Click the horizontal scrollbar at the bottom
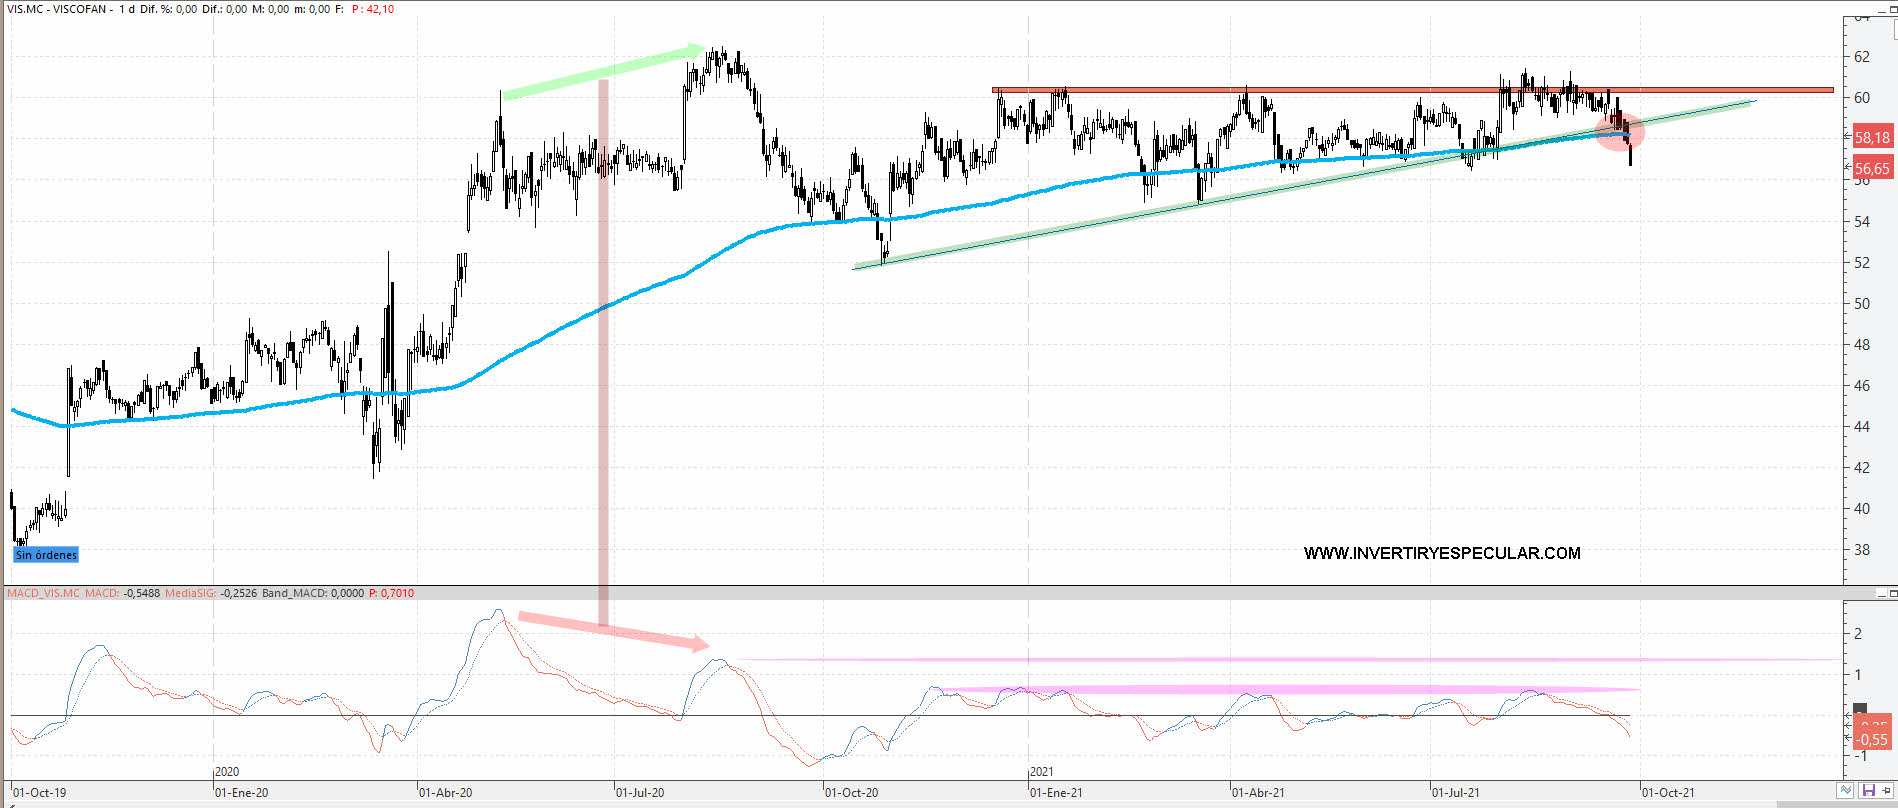Viewport: 1898px width, 808px height. [x=900, y=803]
